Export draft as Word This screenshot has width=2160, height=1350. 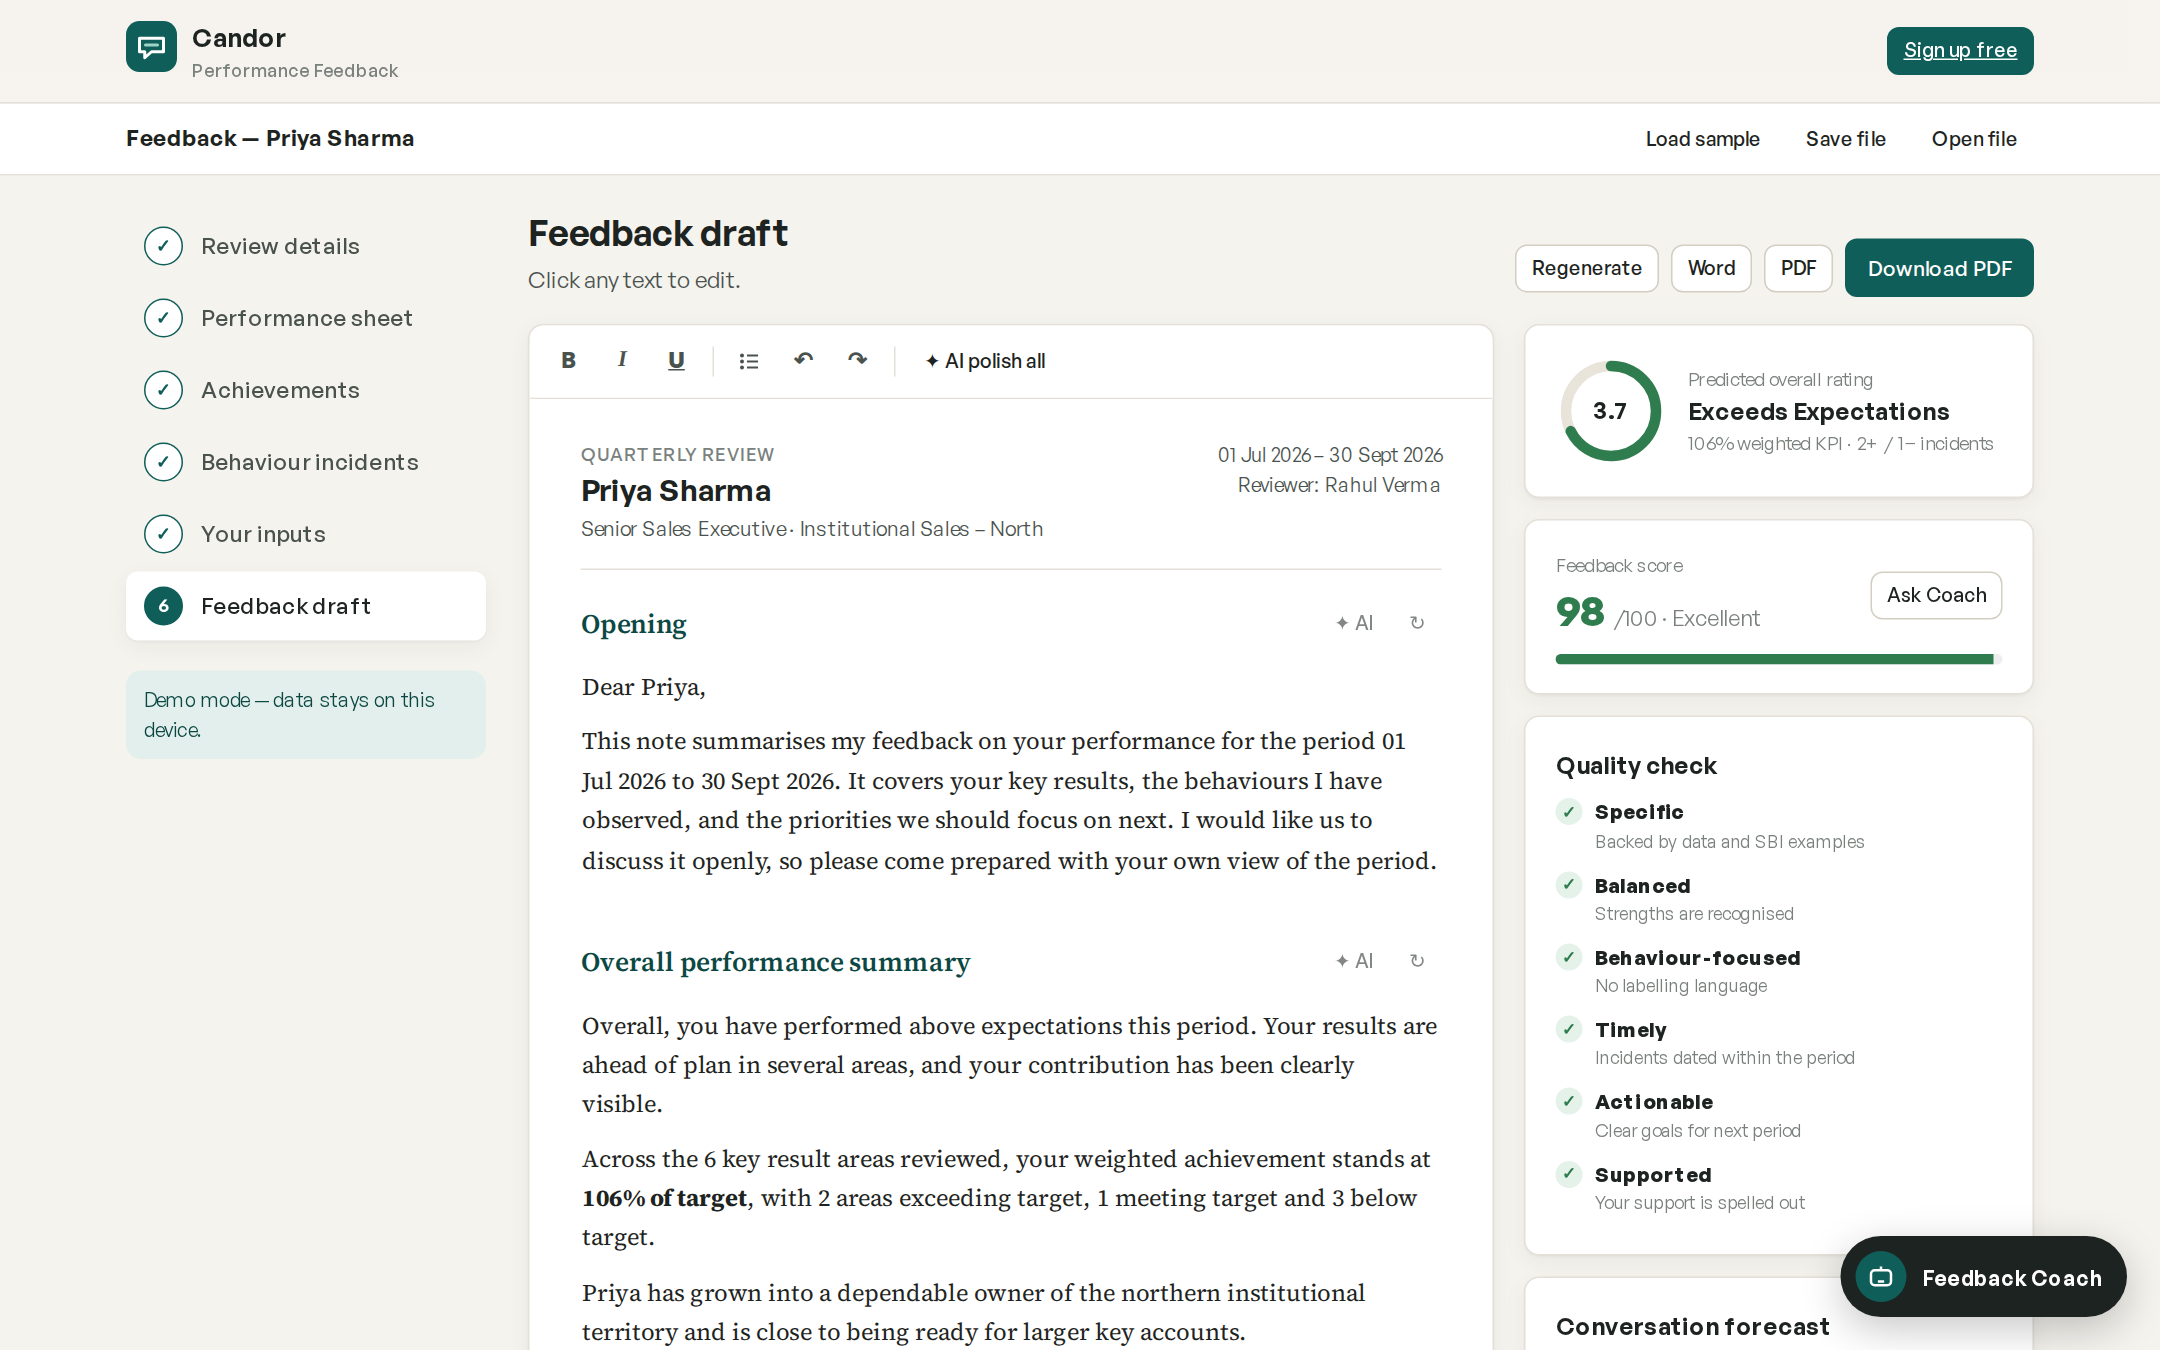[x=1711, y=268]
